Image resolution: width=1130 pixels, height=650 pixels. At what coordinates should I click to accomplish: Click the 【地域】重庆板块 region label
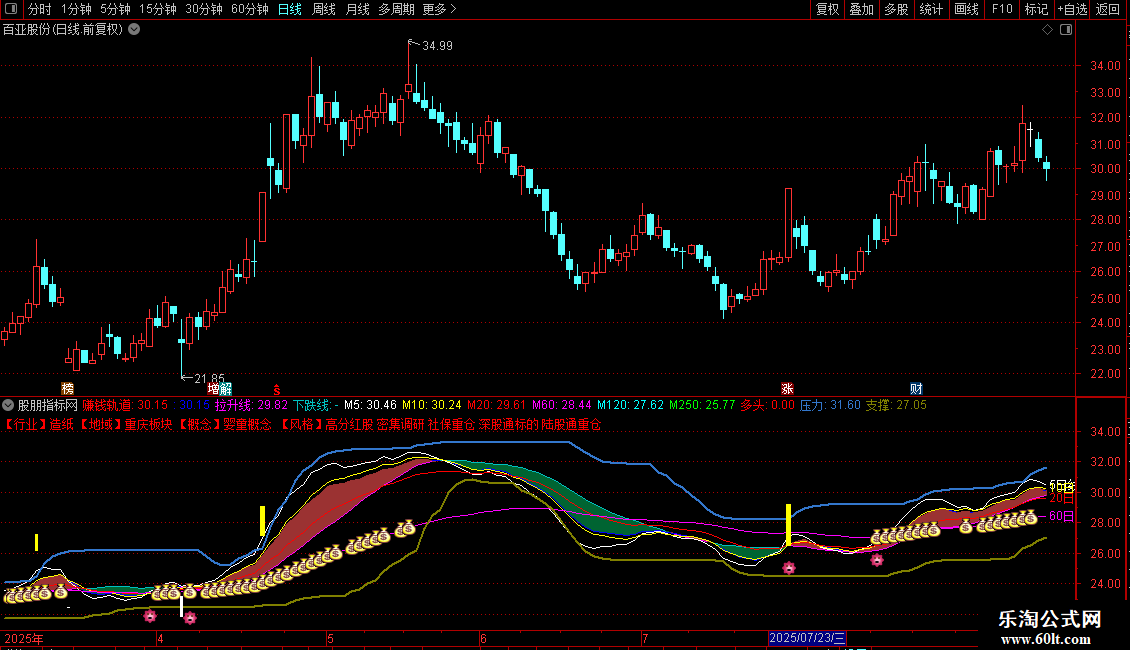(x=125, y=424)
